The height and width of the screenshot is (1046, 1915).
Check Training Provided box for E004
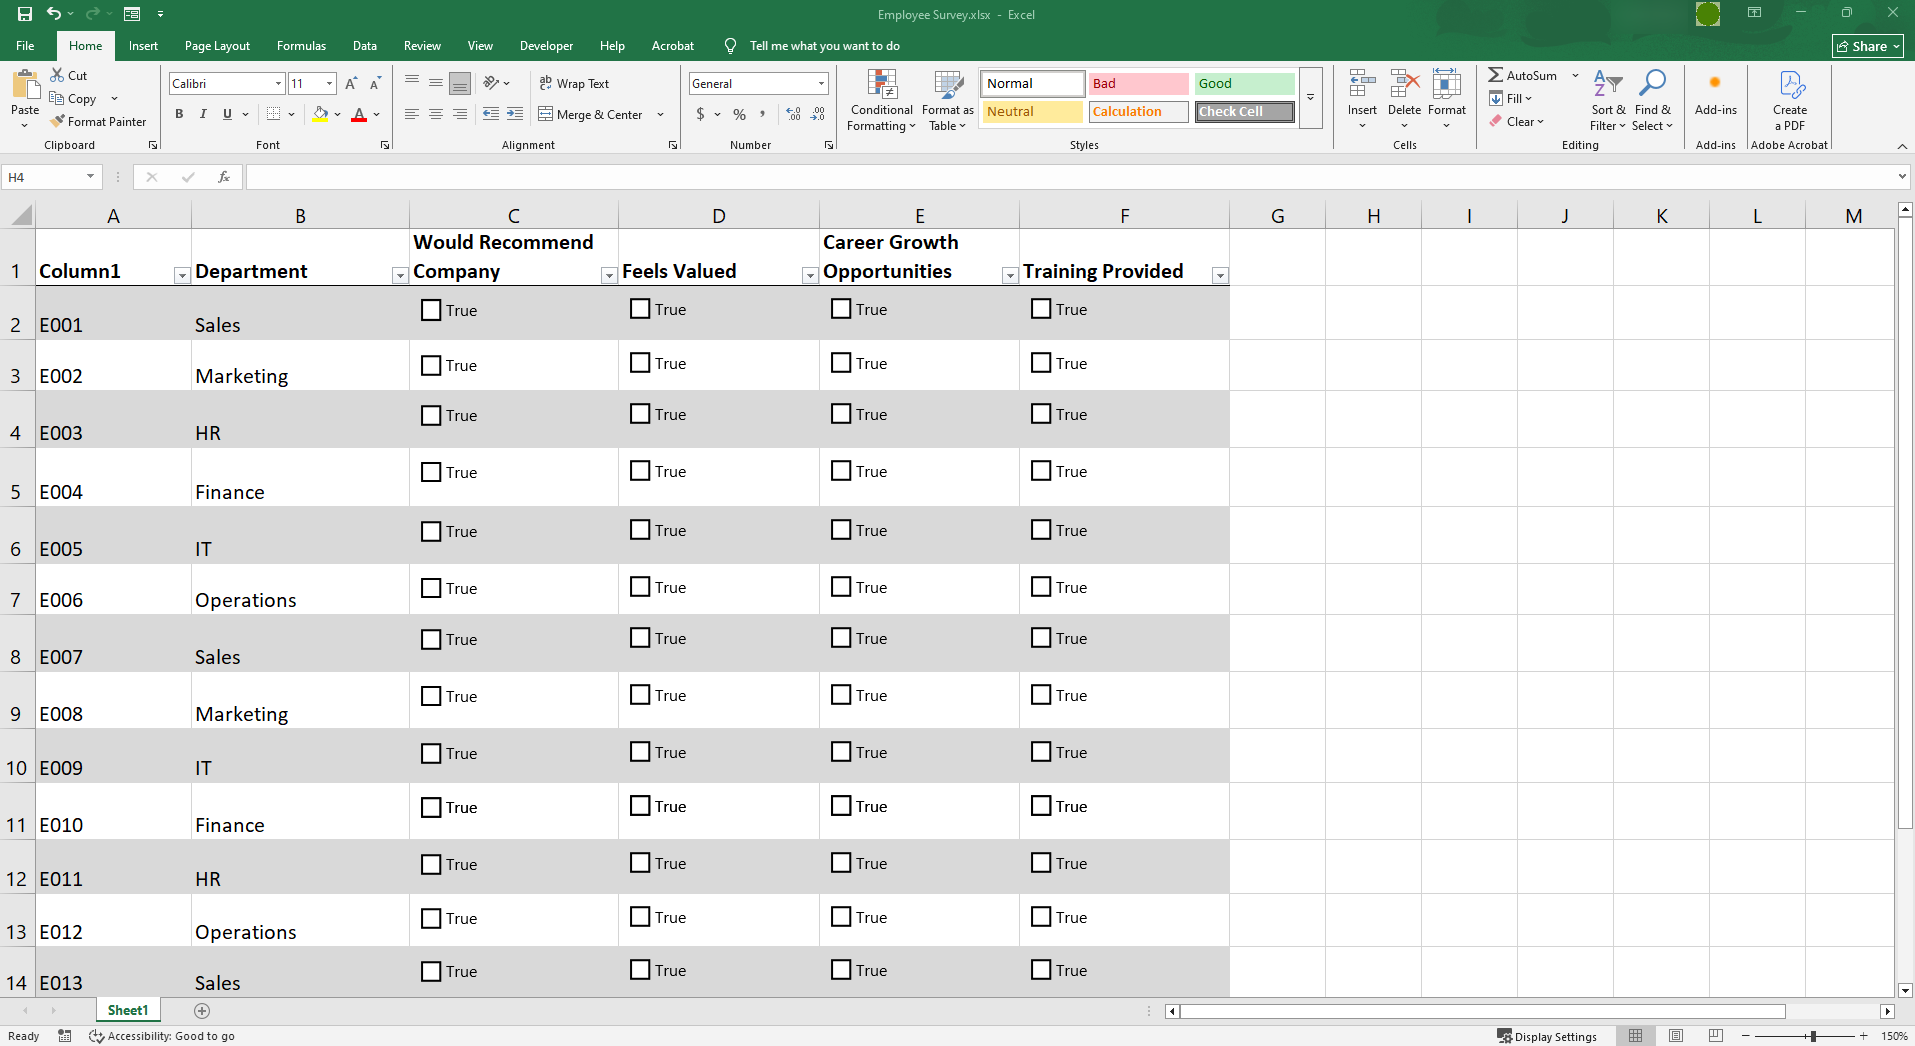click(x=1041, y=471)
